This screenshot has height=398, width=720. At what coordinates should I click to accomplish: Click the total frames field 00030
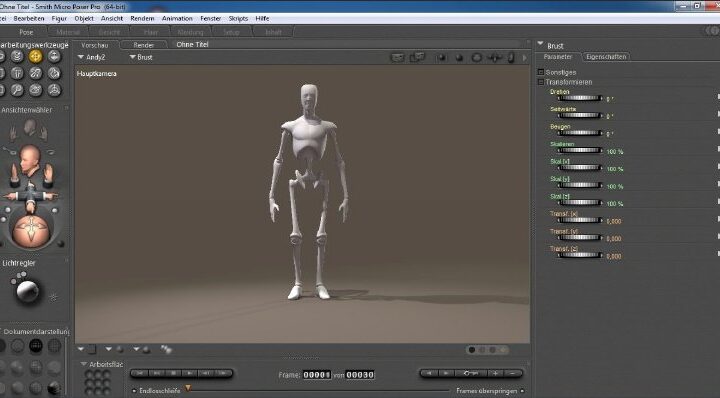click(x=360, y=375)
